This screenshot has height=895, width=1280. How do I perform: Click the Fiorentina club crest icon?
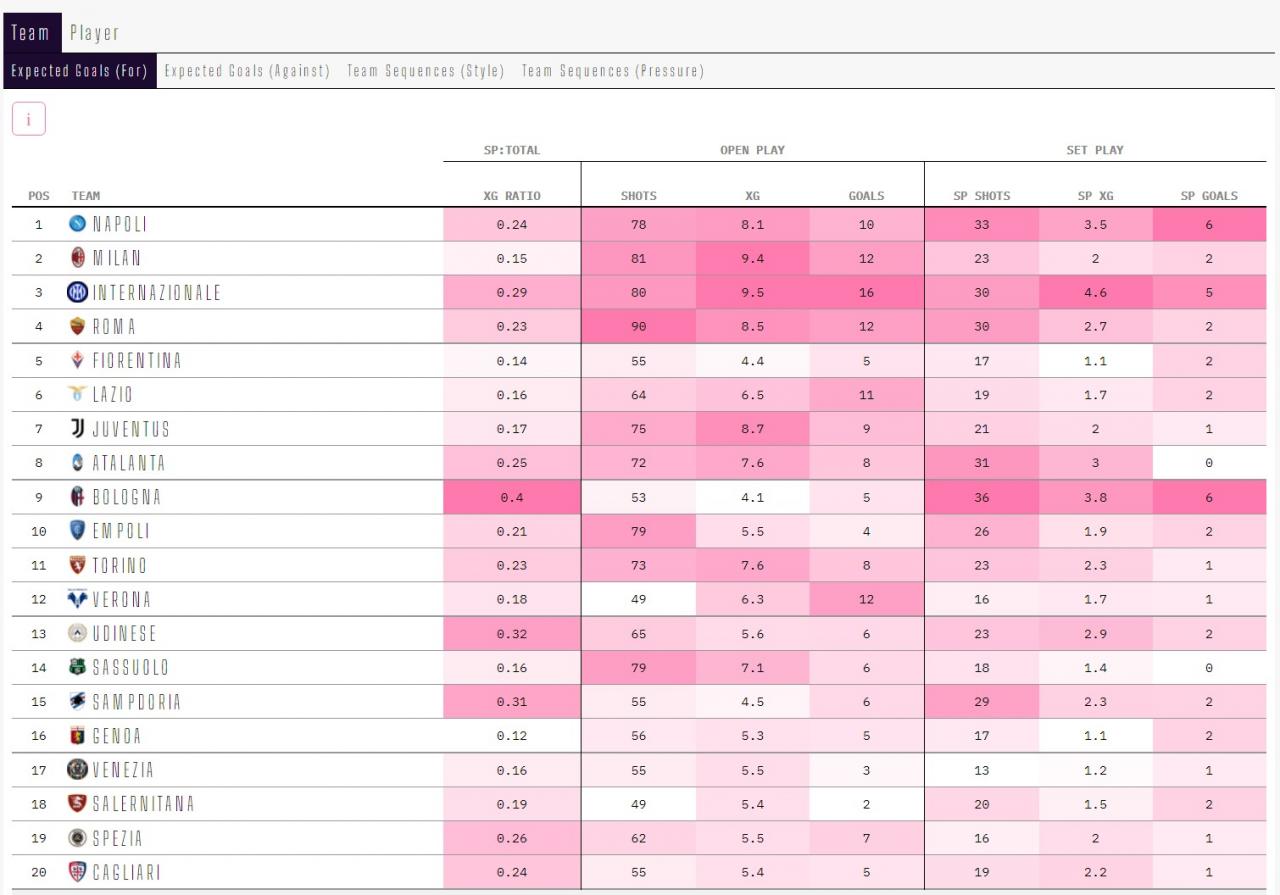[77, 360]
